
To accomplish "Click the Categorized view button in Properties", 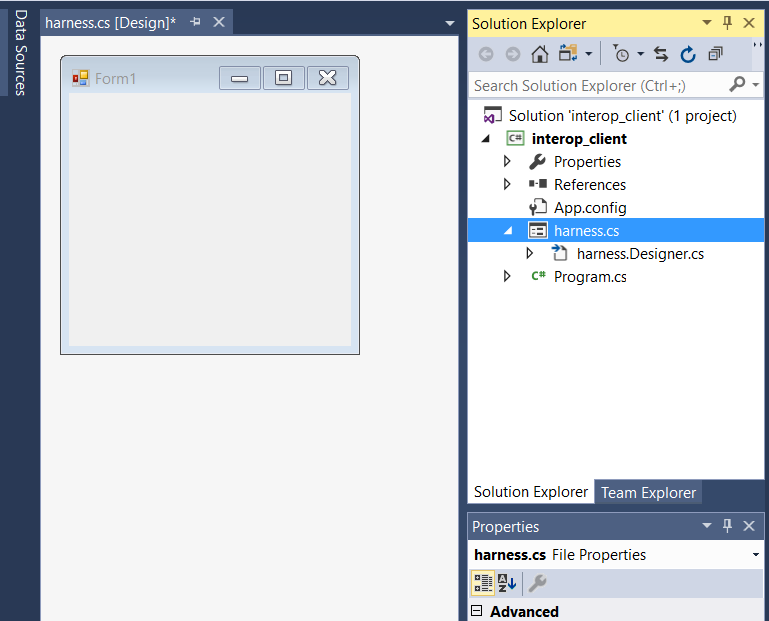I will click(x=483, y=583).
